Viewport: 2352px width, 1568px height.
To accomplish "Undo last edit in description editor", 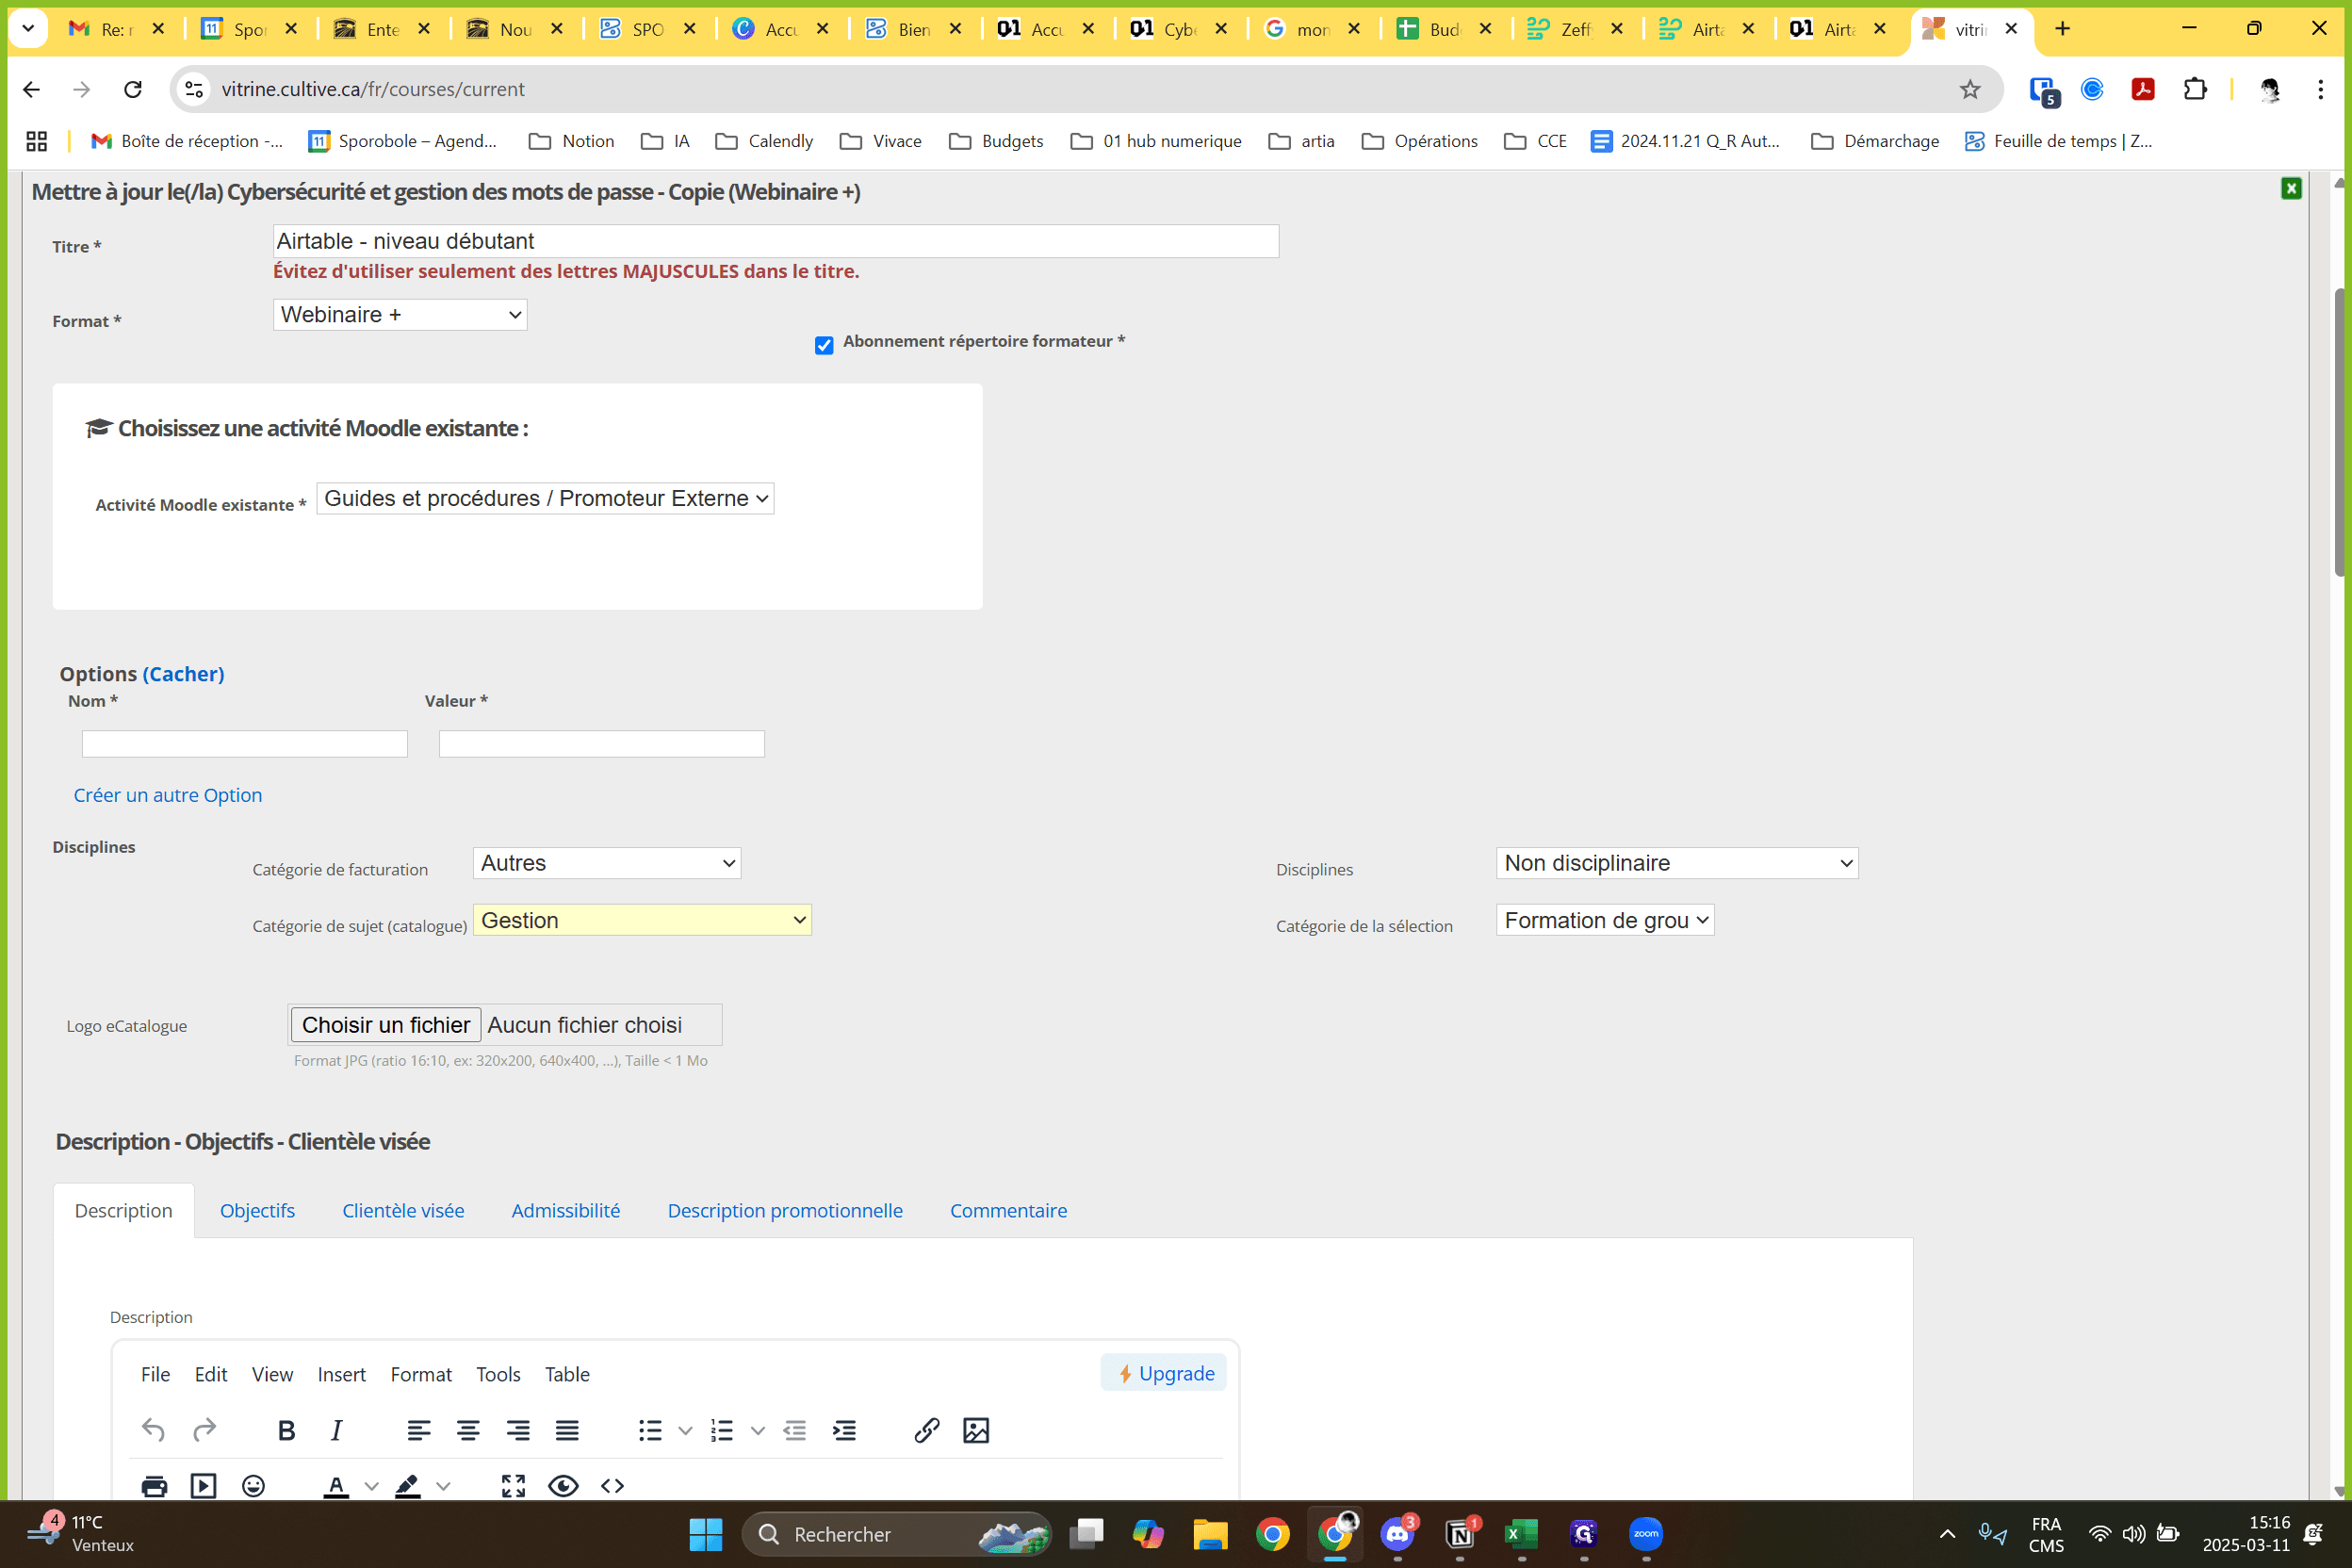I will click(x=153, y=1430).
